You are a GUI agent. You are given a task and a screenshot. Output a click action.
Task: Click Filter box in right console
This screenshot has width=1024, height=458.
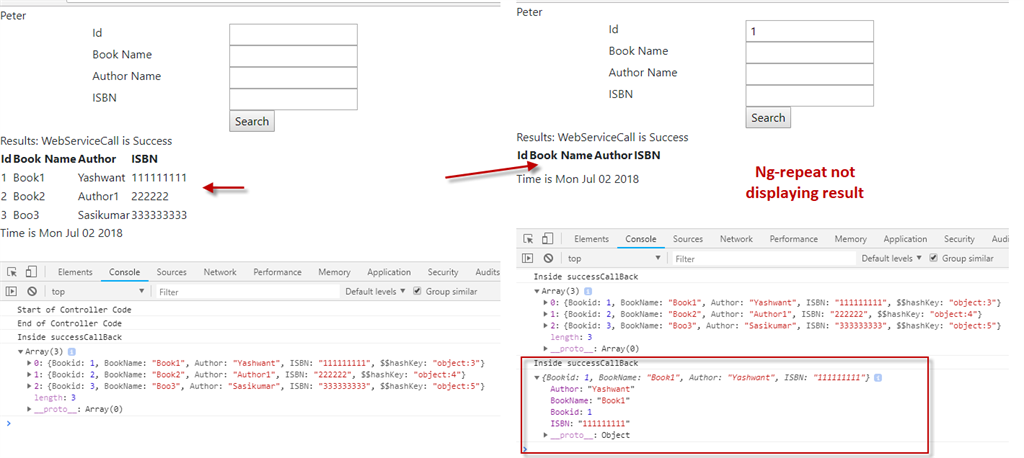click(x=763, y=259)
